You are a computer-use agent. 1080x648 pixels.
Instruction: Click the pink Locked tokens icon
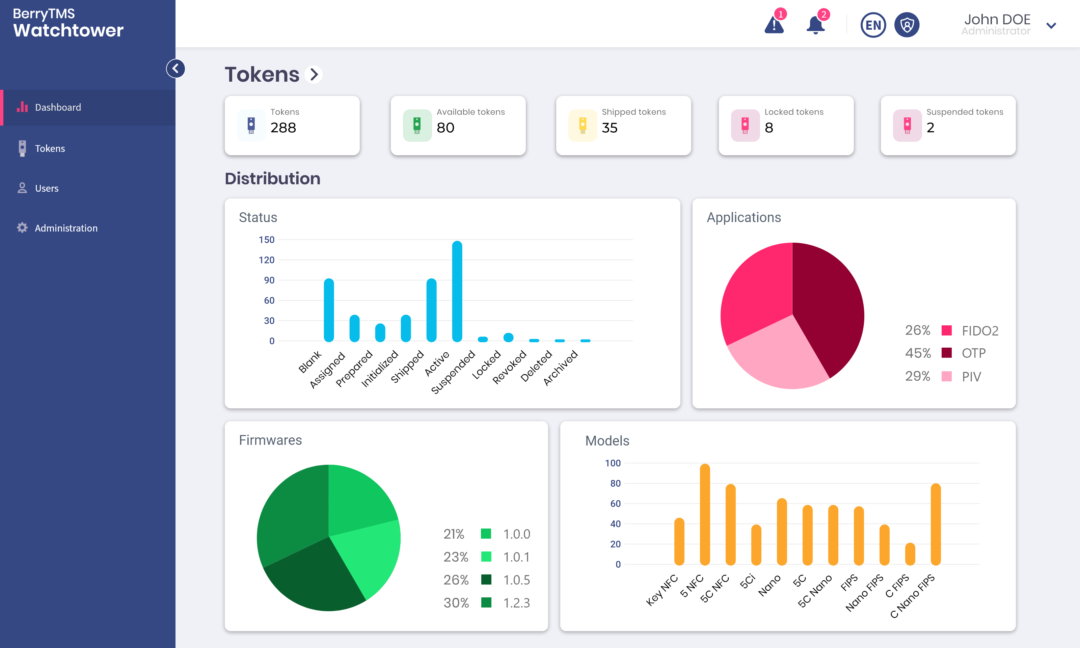(744, 125)
